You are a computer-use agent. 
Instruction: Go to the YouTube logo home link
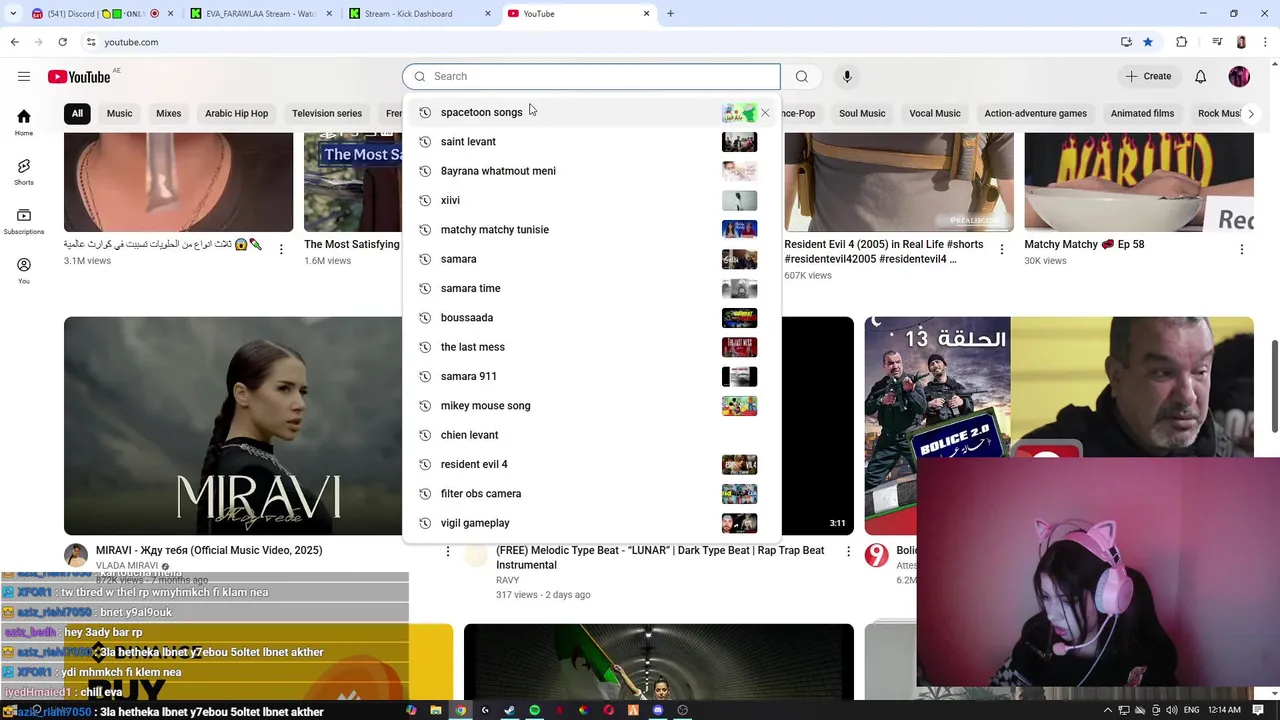[x=79, y=77]
